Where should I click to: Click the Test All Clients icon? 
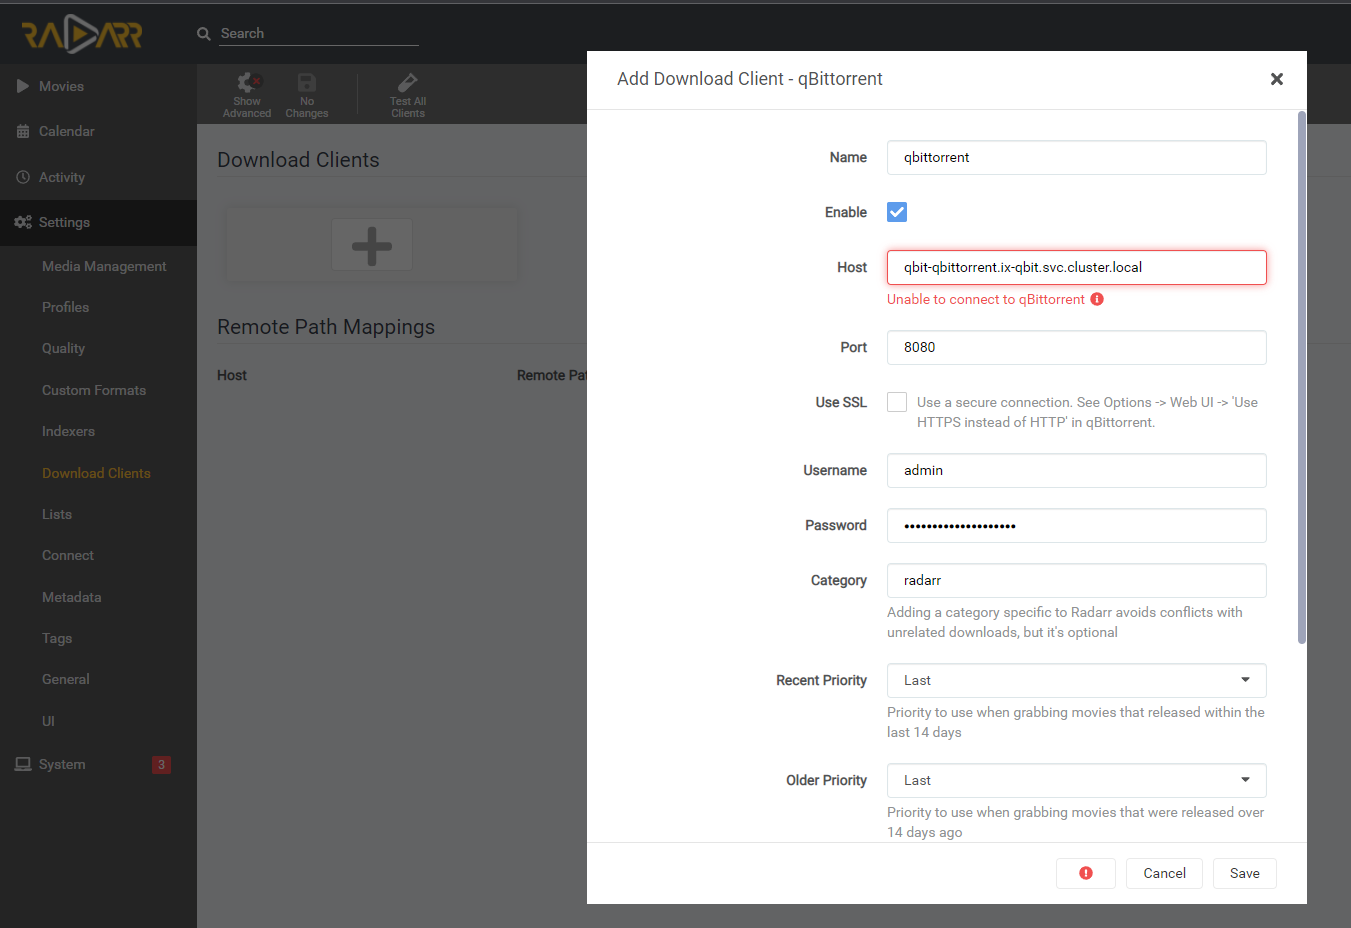[408, 83]
